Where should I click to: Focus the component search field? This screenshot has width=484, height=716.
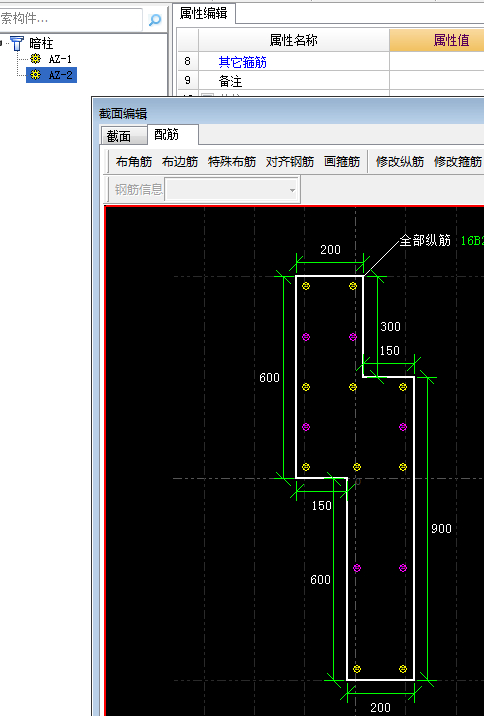pos(71,20)
